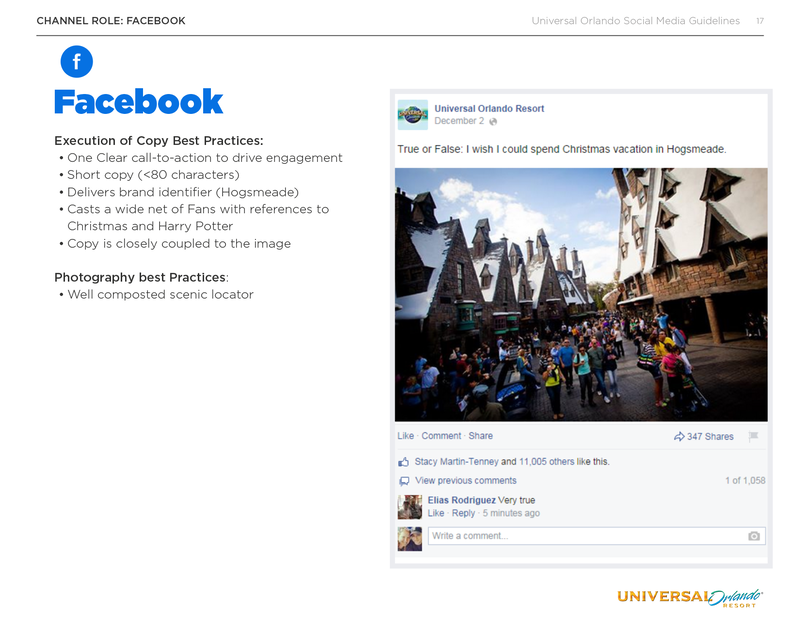Like Elias Rodriguez's comment
The height and width of the screenshot is (618, 800).
click(436, 513)
